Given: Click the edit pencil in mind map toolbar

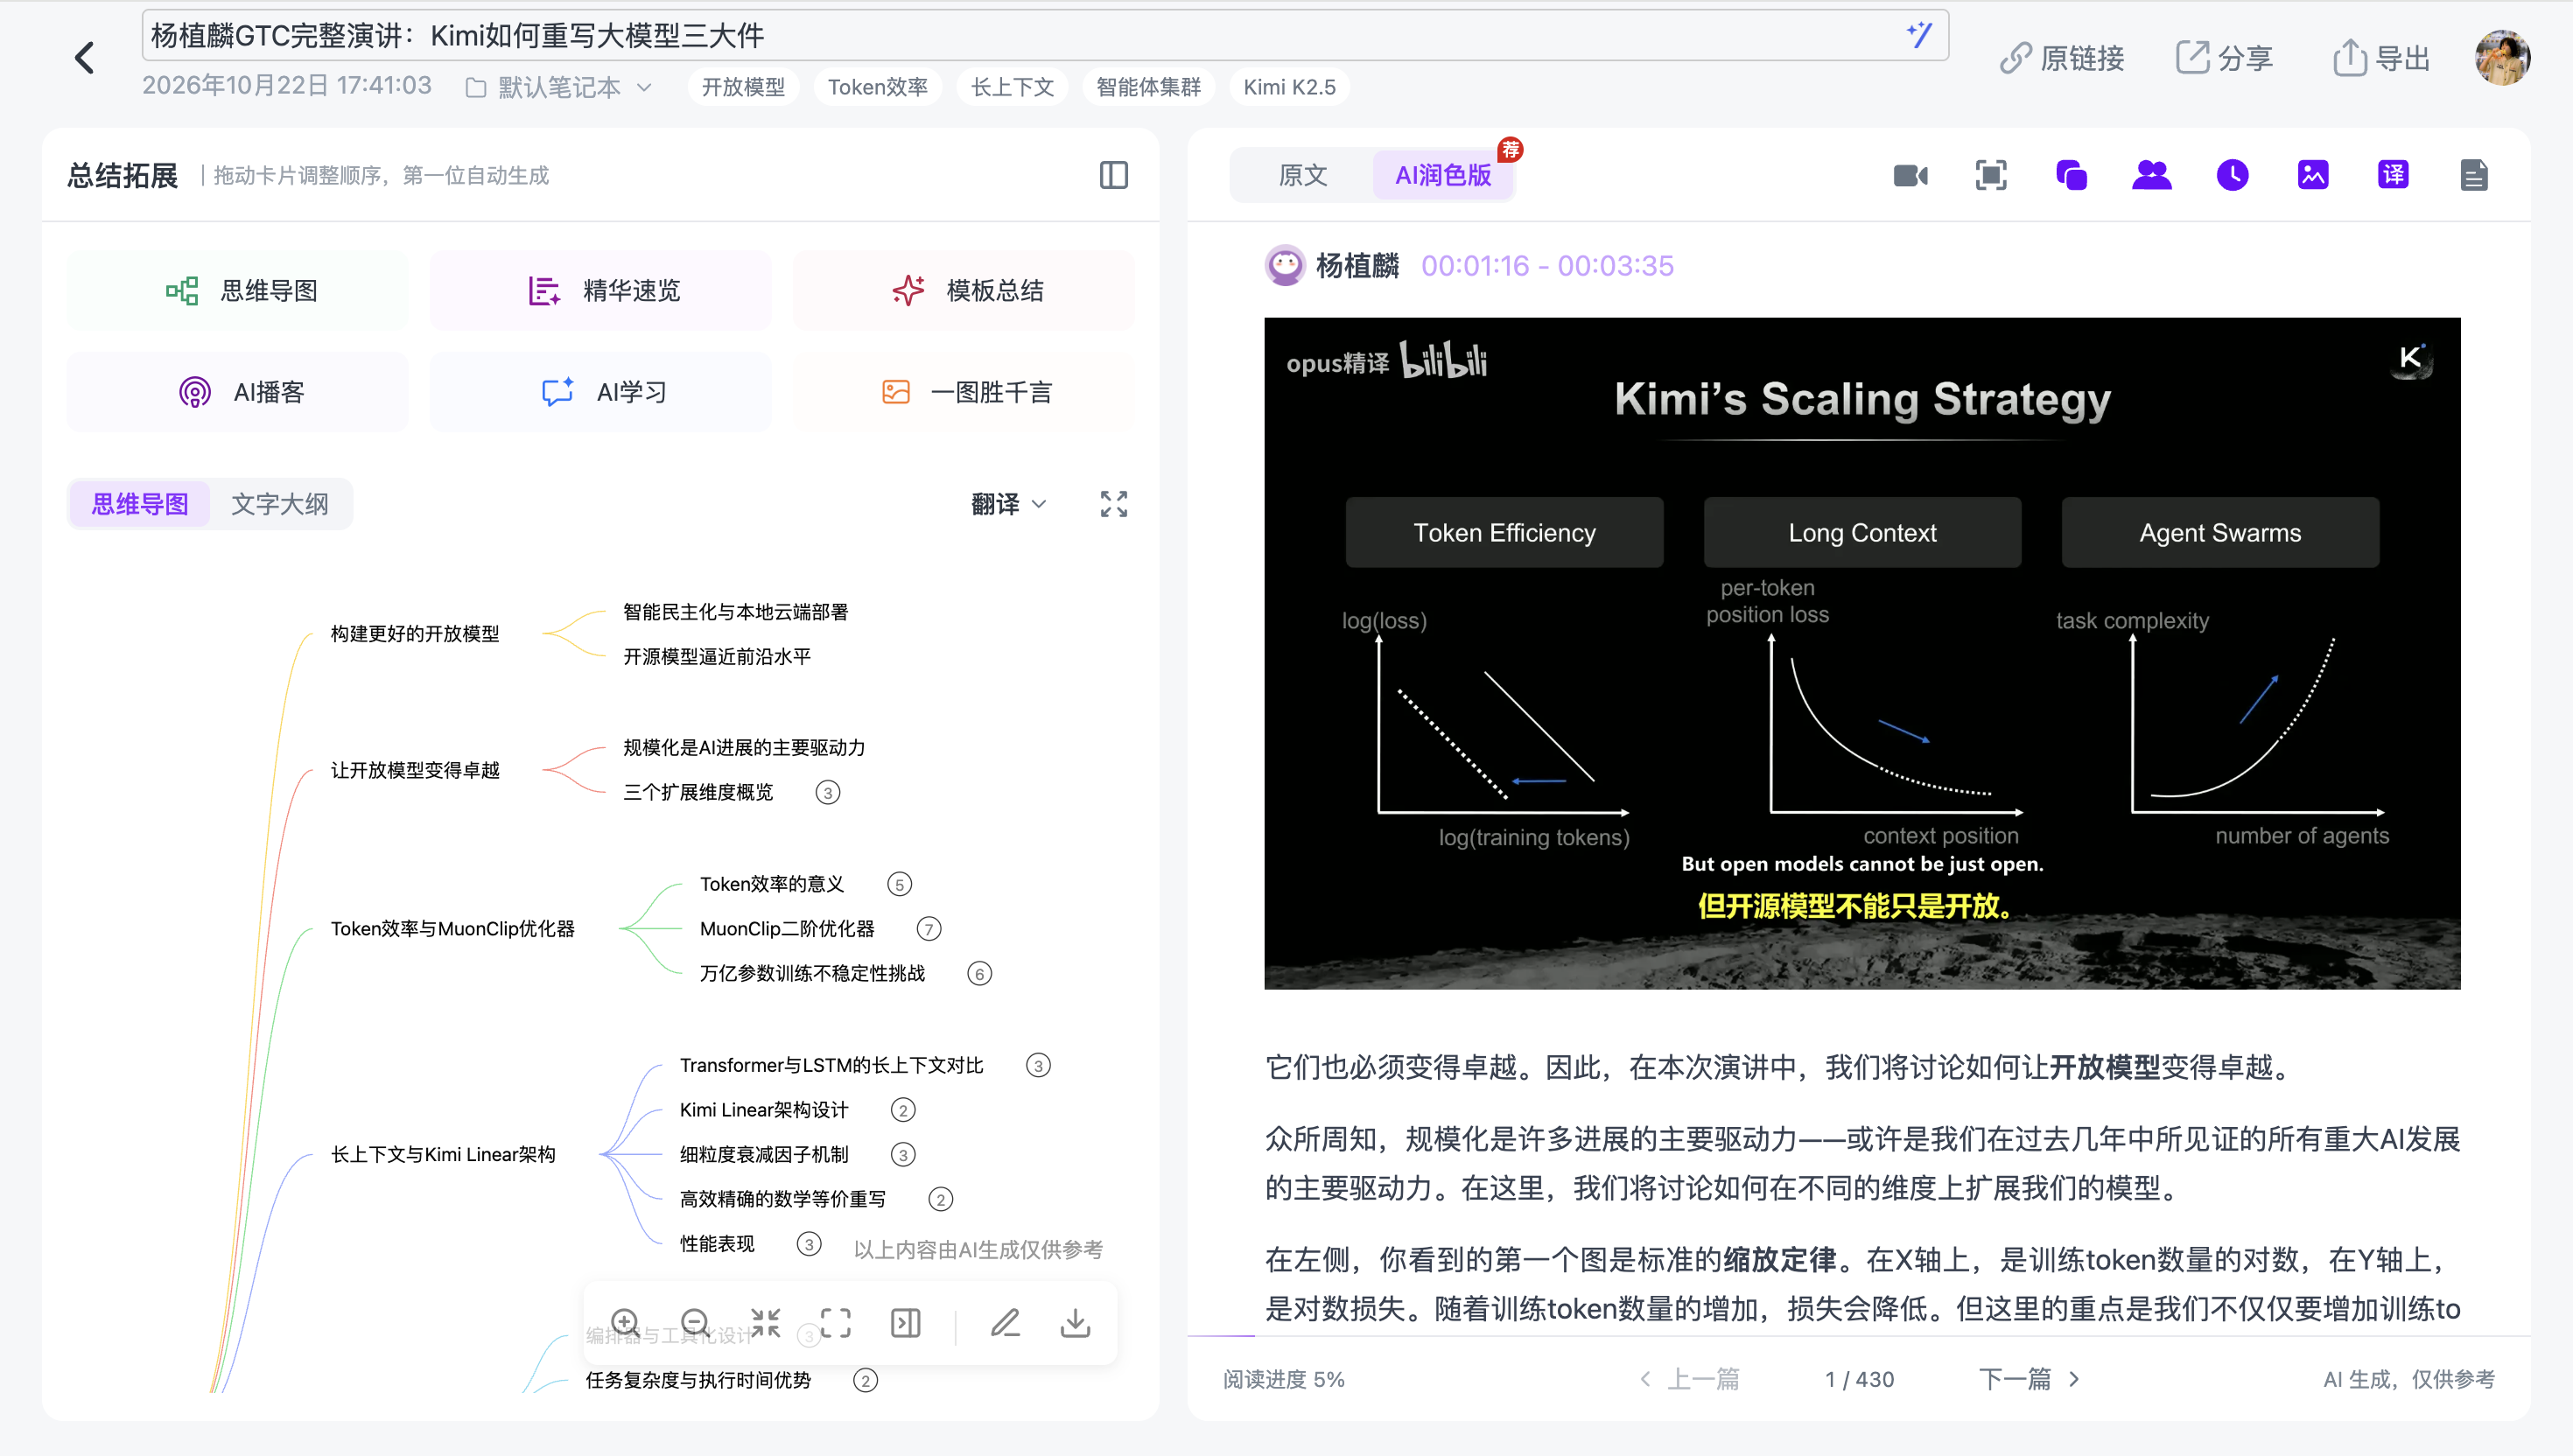Looking at the screenshot, I should [x=1005, y=1323].
